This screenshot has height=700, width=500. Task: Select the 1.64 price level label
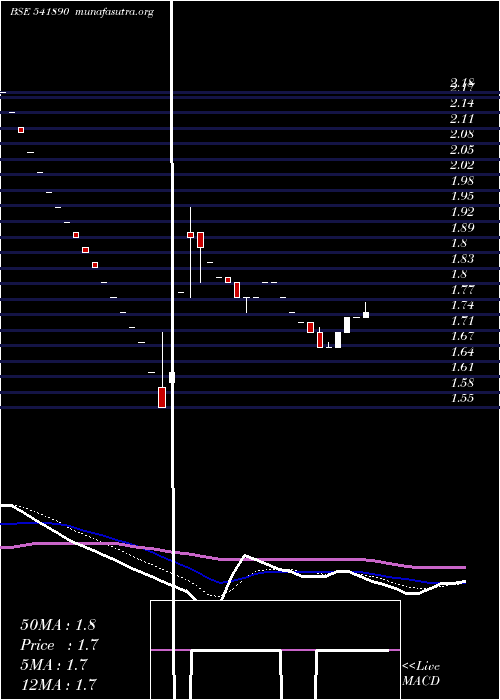pos(462,351)
